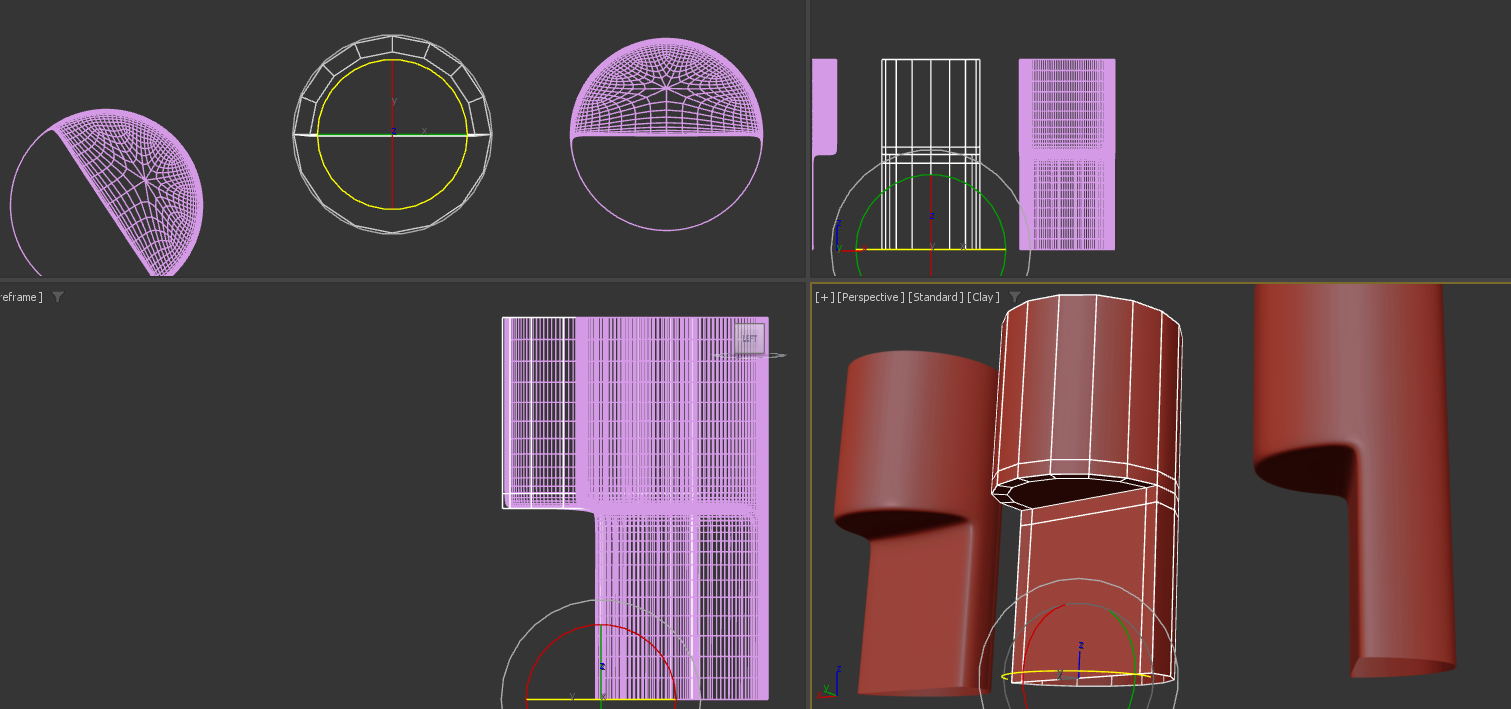Screen dimensions: 1511x709
Task: Click the filter icon beside the wireframe label
Action: pos(58,297)
